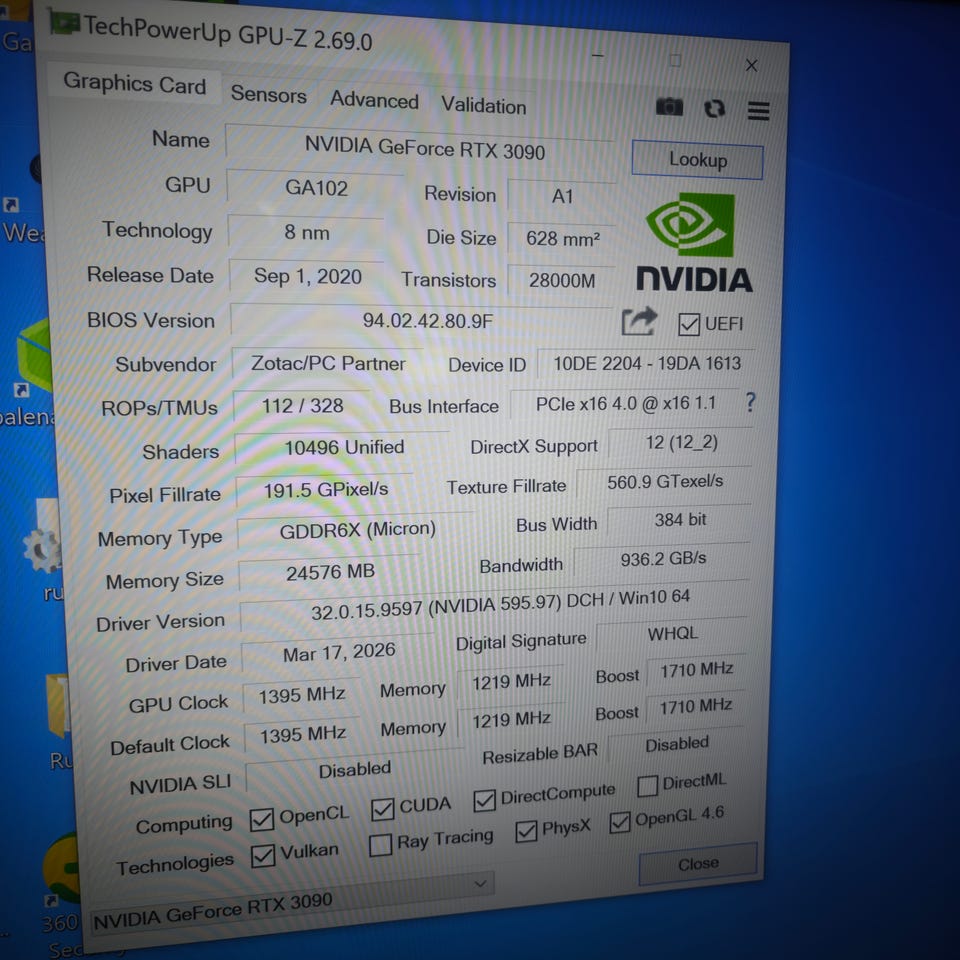Click the BIOS Version field 94.02.42.80.9F
Viewport: 960px width, 960px height.
[x=422, y=320]
